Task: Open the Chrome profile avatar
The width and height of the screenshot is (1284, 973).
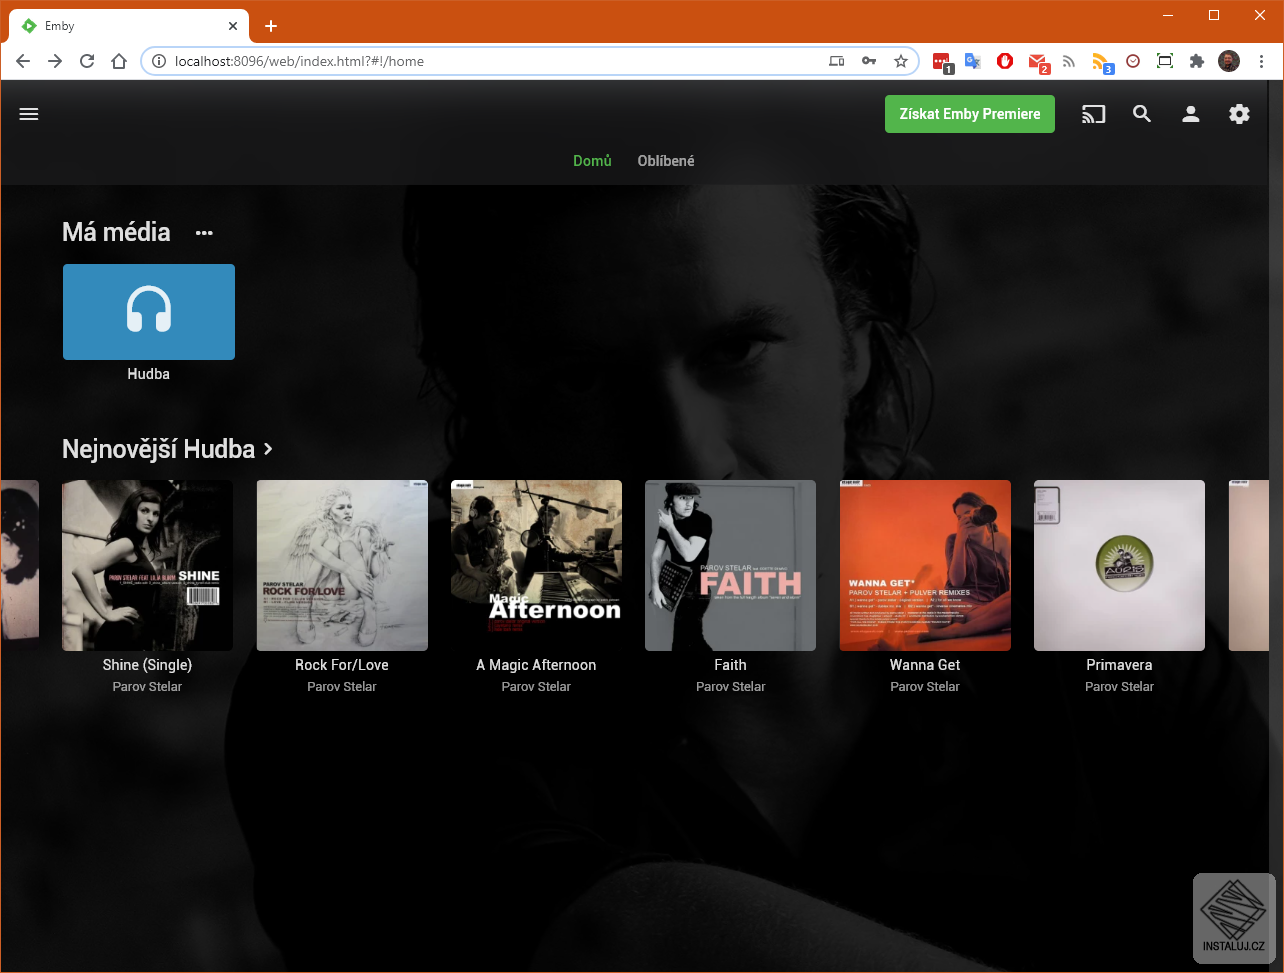Action: coord(1229,61)
